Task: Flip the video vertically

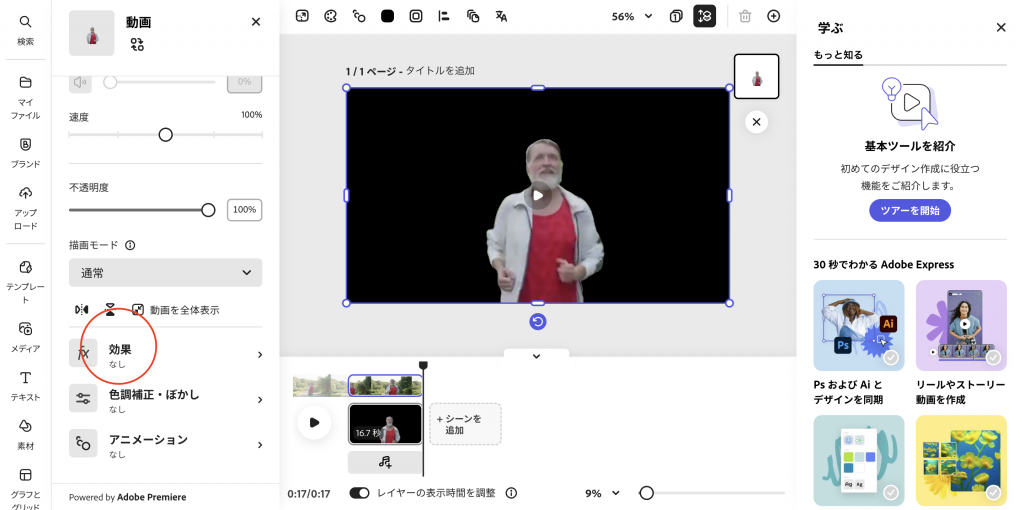Action: click(110, 310)
